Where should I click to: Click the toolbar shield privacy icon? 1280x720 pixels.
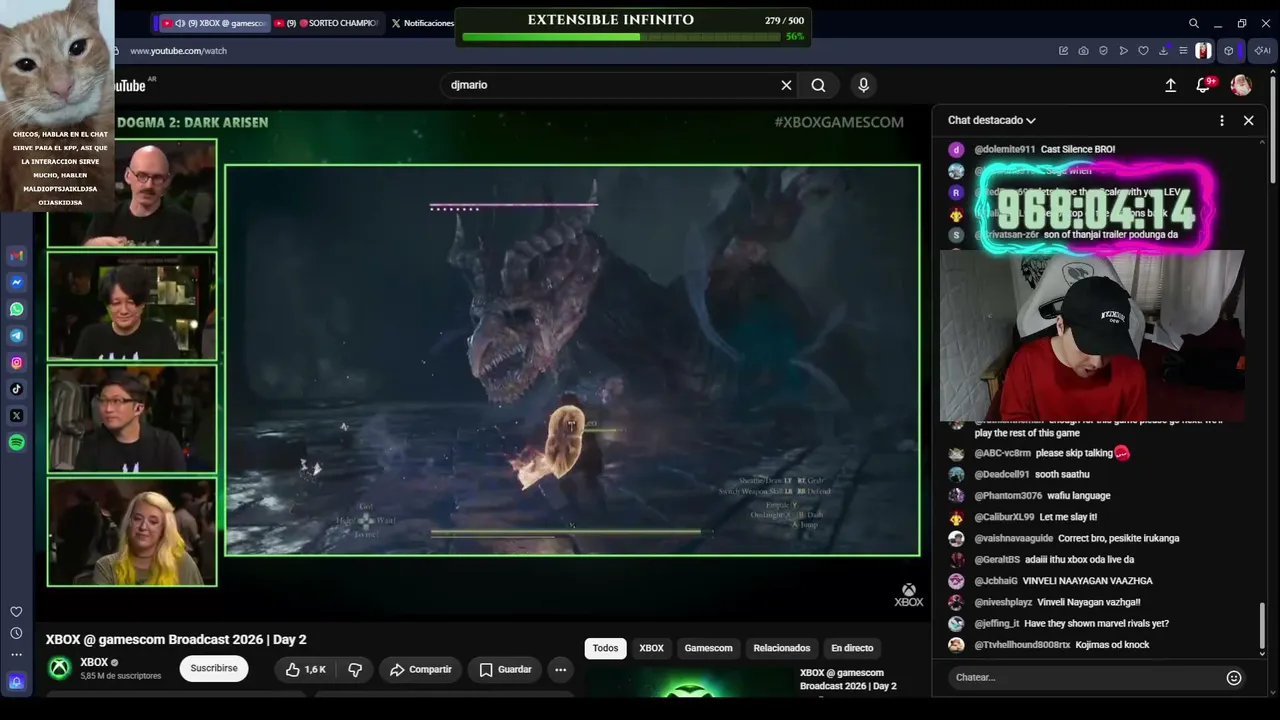pos(1103,51)
